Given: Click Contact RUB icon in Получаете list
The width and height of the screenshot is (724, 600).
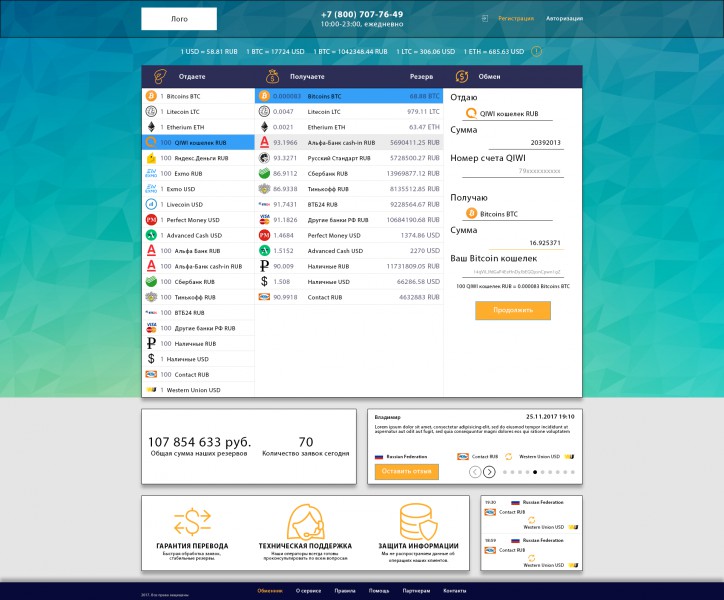Looking at the screenshot, I should tap(264, 297).
